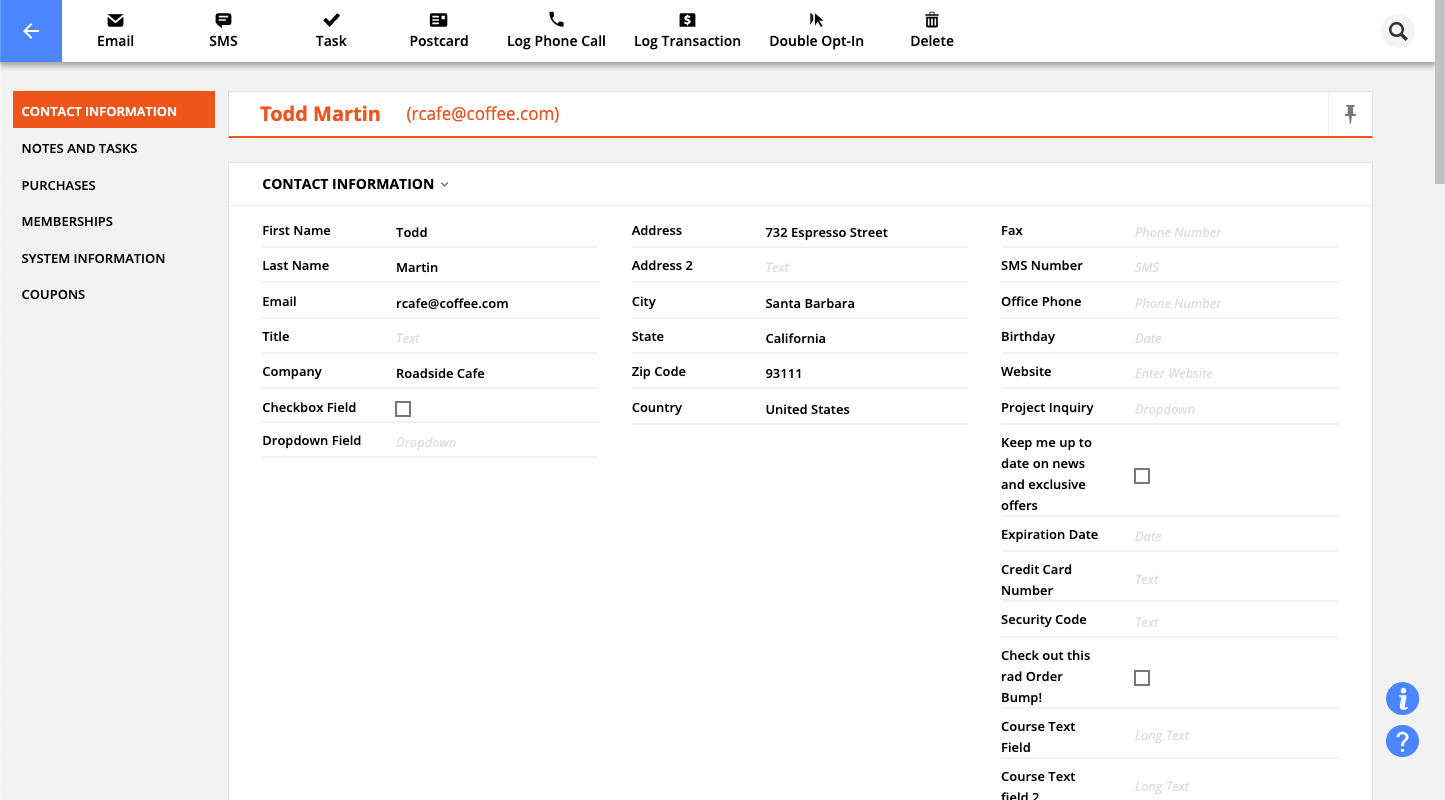1445x800 pixels.
Task: Open the Project Inquiry dropdown
Action: (1235, 408)
